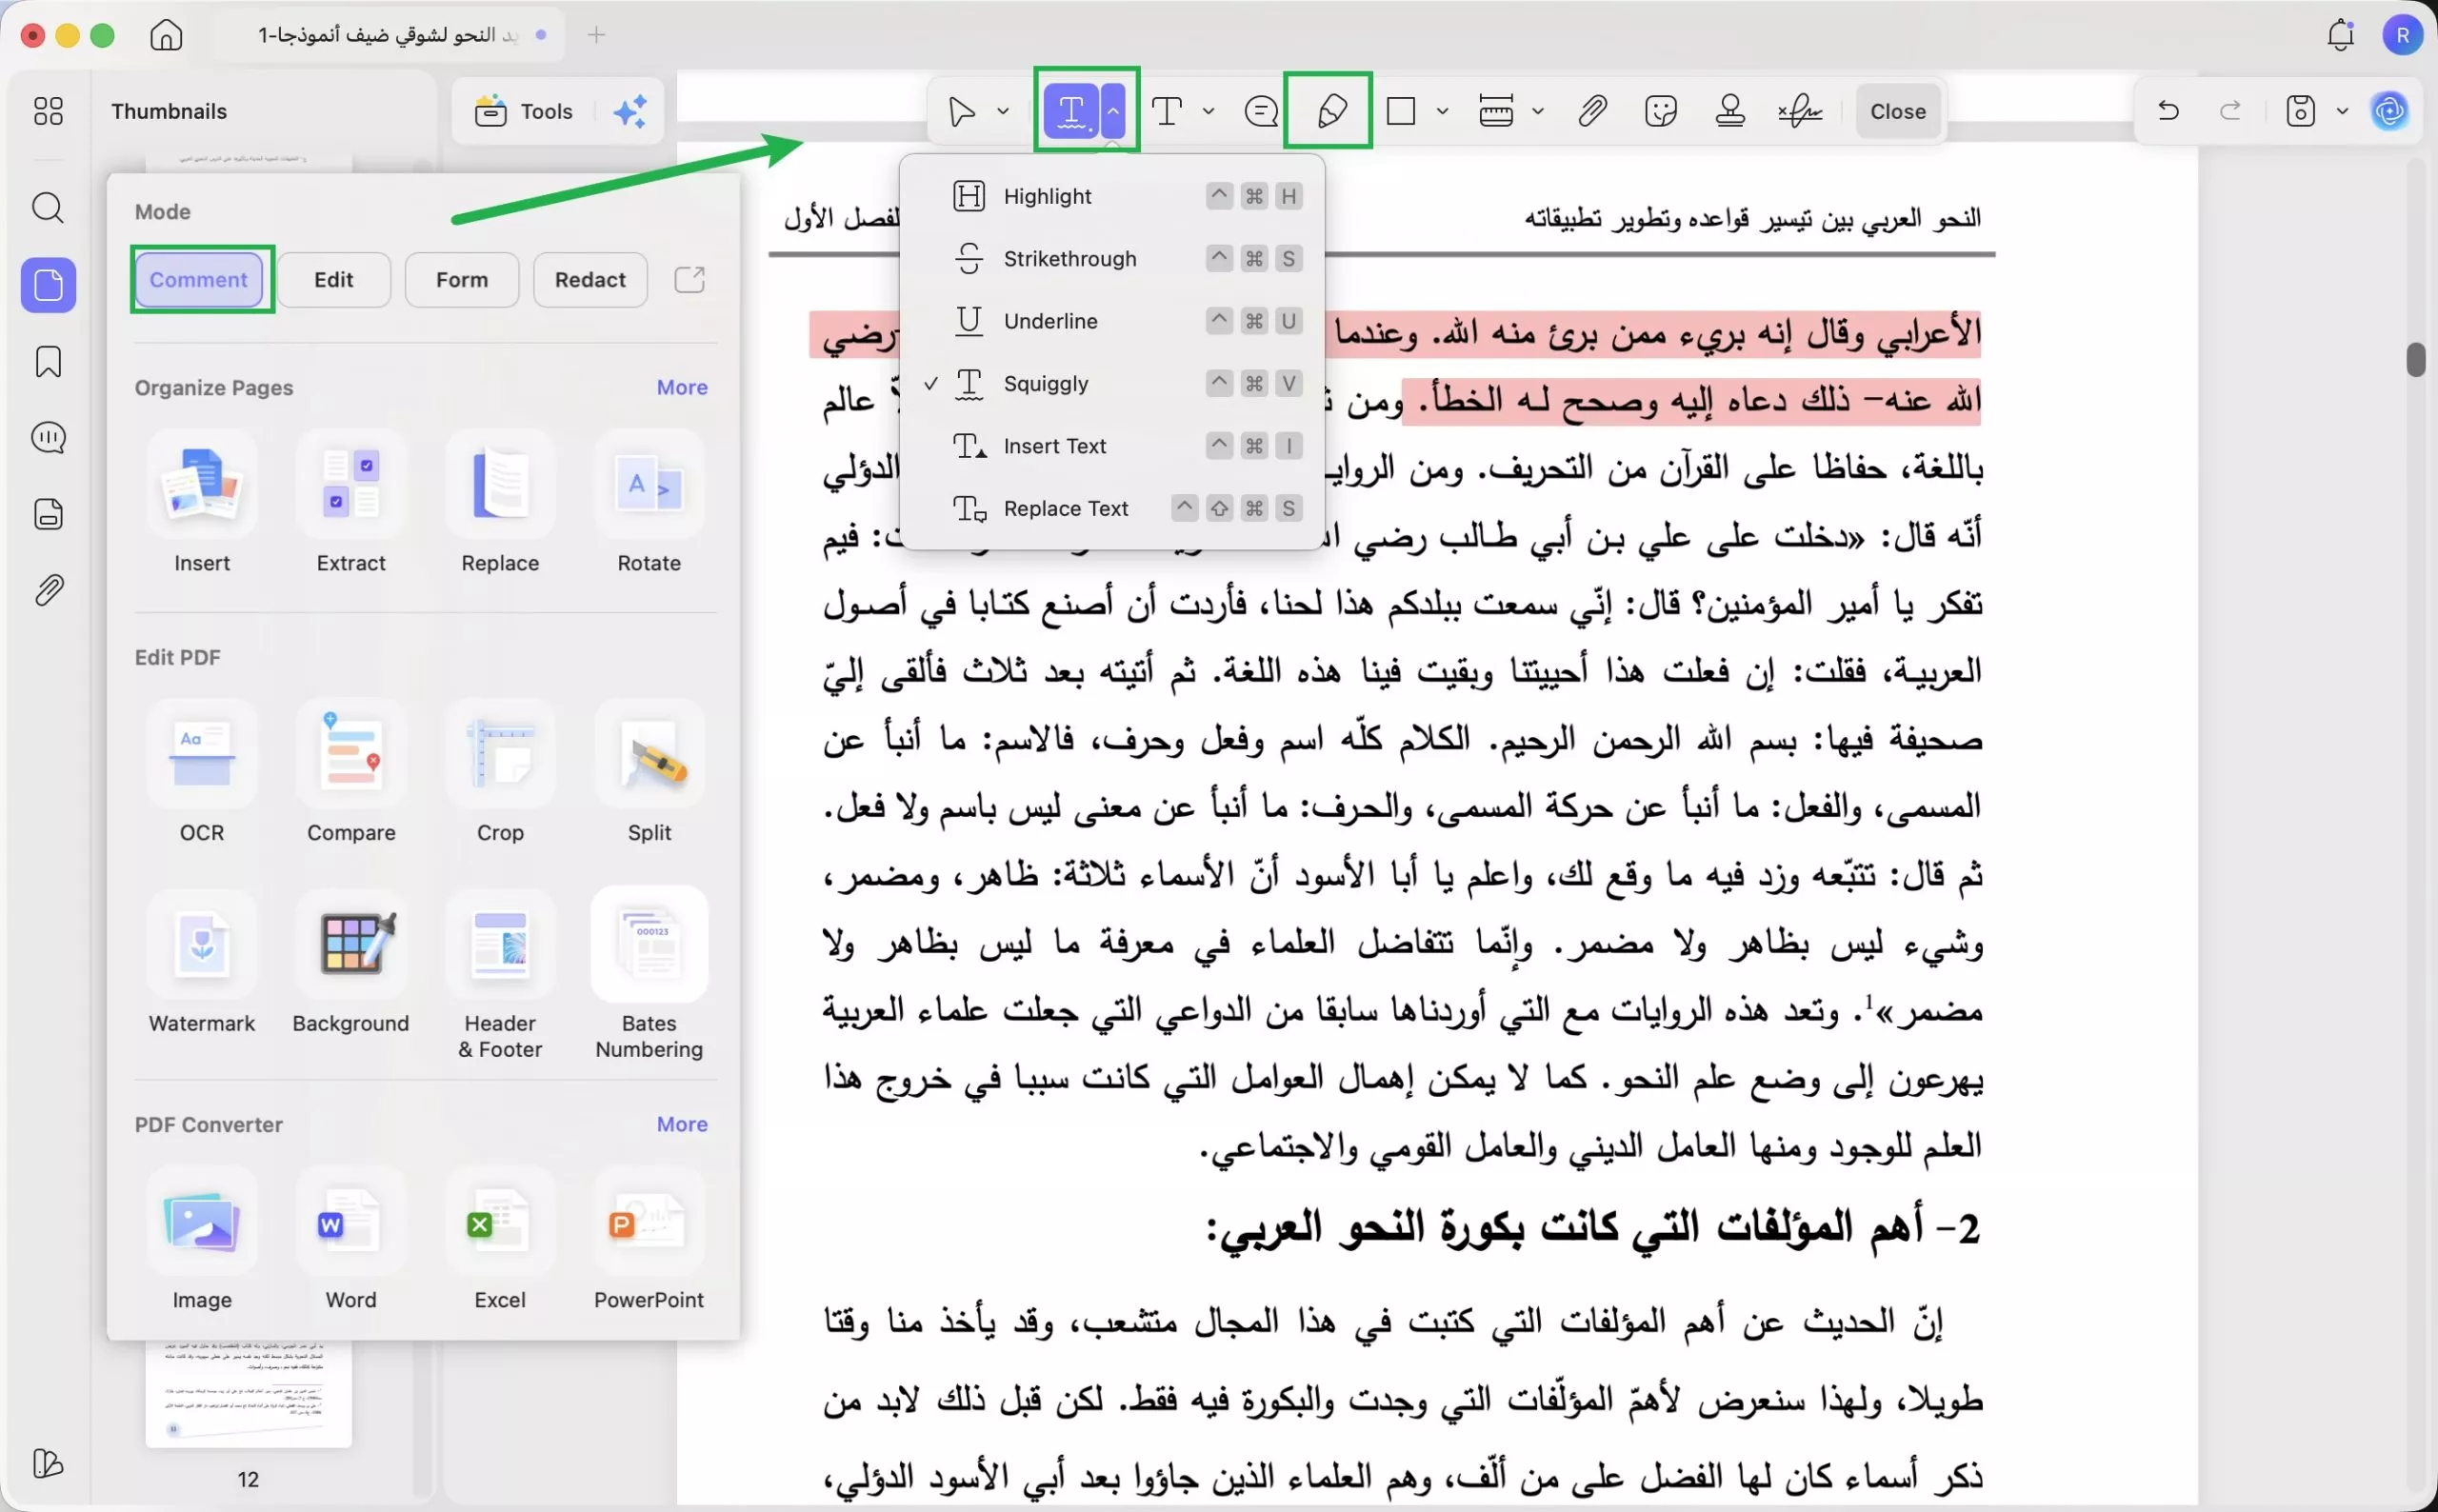Select the rectangle shape tool
Image resolution: width=2438 pixels, height=1512 pixels.
tap(1401, 111)
